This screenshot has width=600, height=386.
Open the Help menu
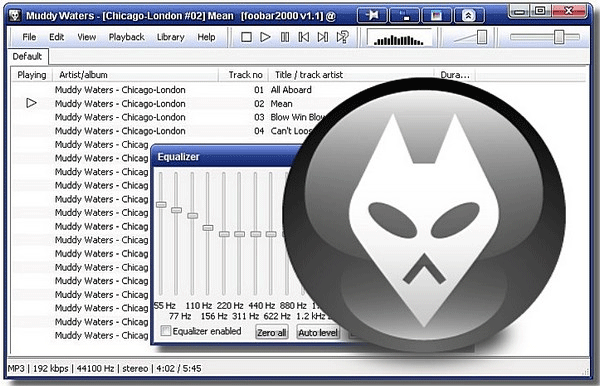(206, 37)
